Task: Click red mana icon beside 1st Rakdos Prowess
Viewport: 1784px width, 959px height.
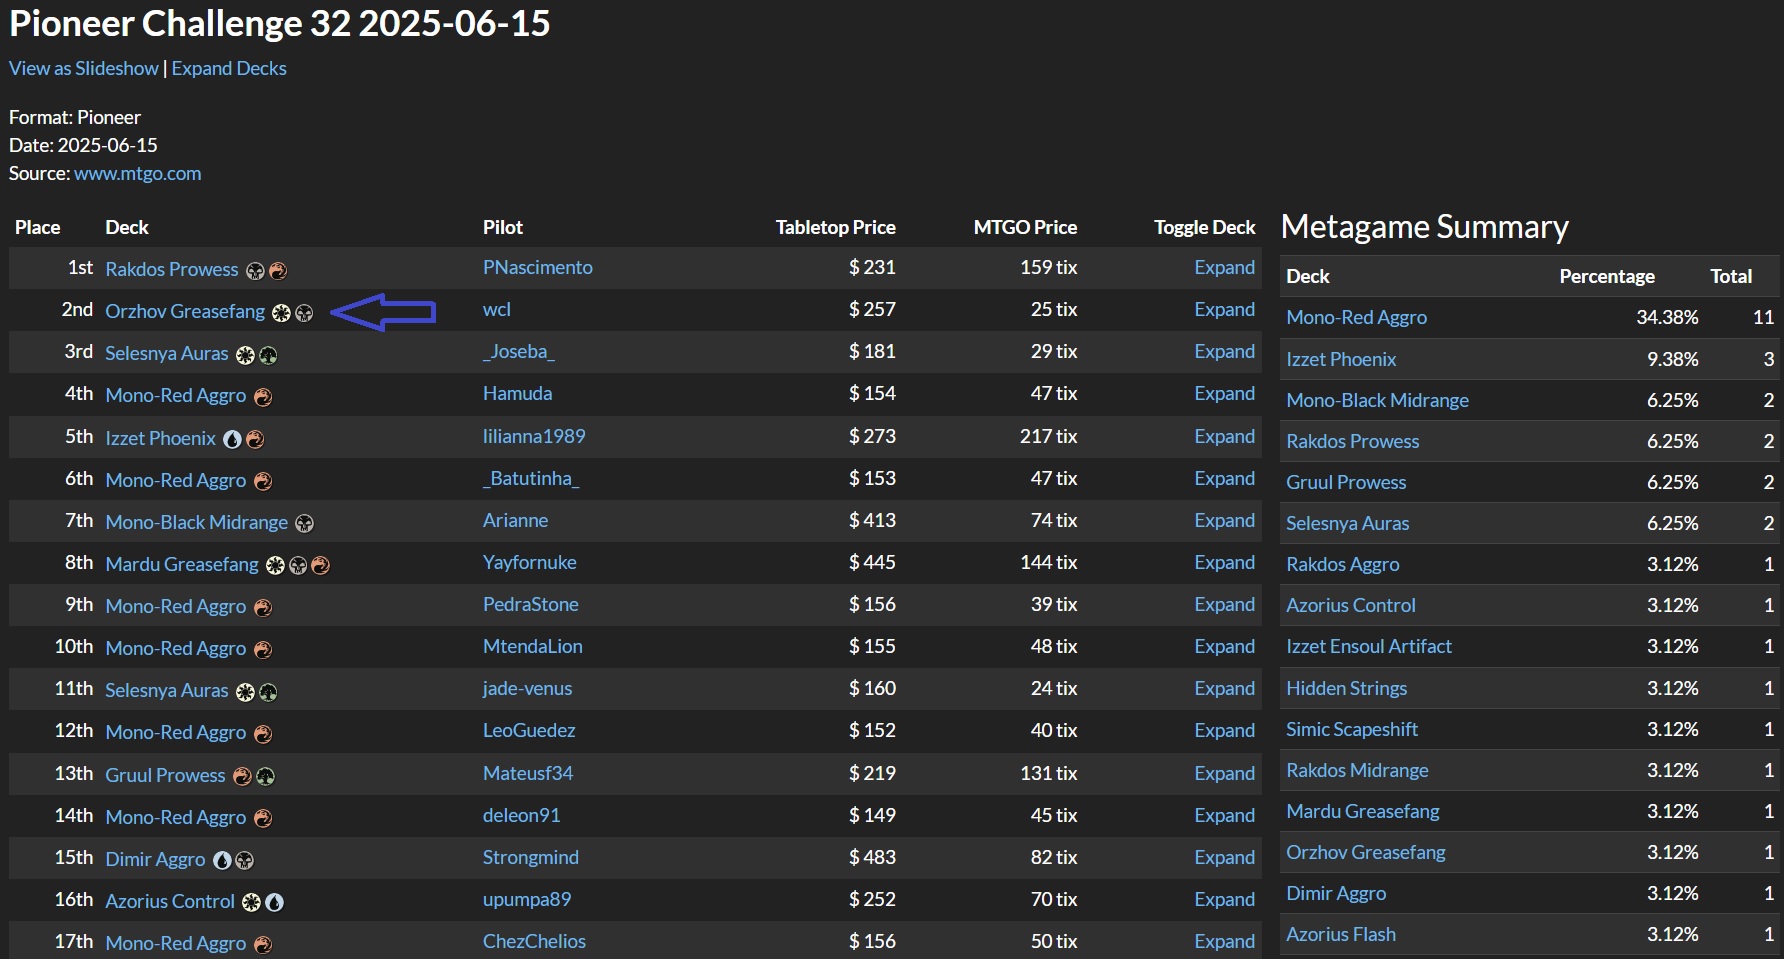Action: [x=278, y=270]
